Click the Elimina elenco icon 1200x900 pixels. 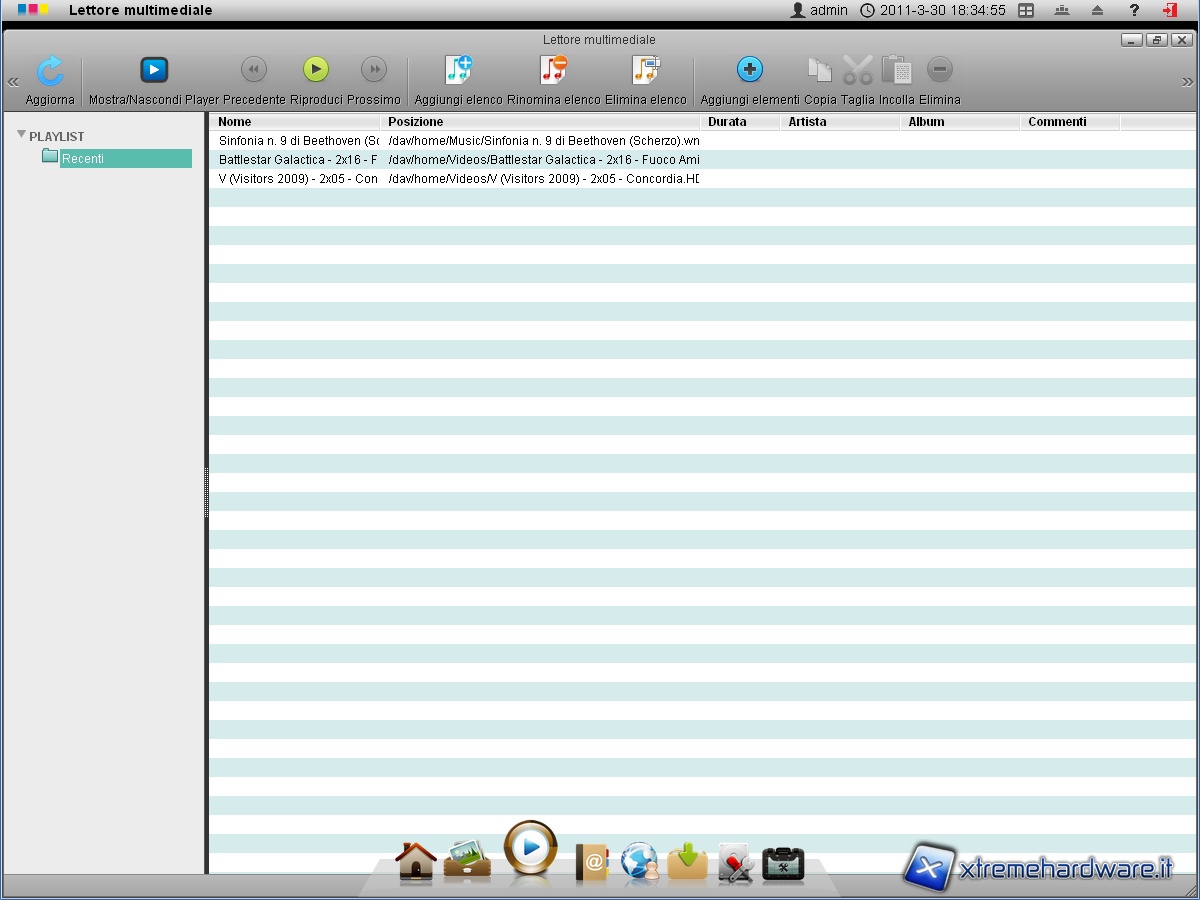click(645, 70)
